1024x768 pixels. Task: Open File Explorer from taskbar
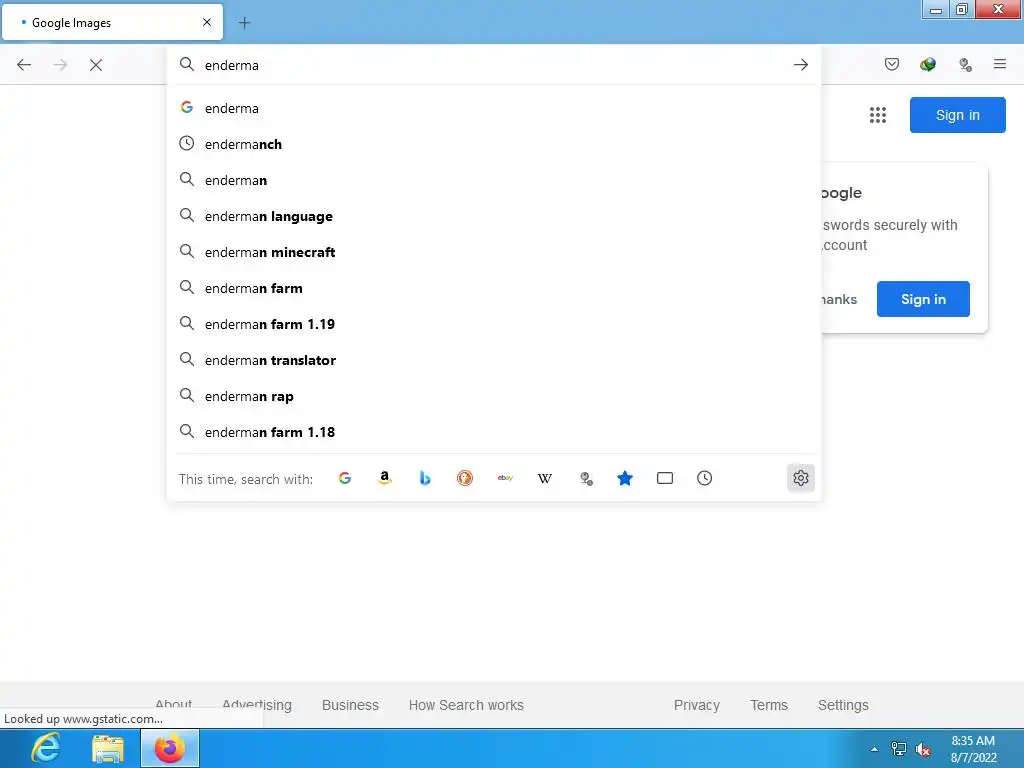108,748
